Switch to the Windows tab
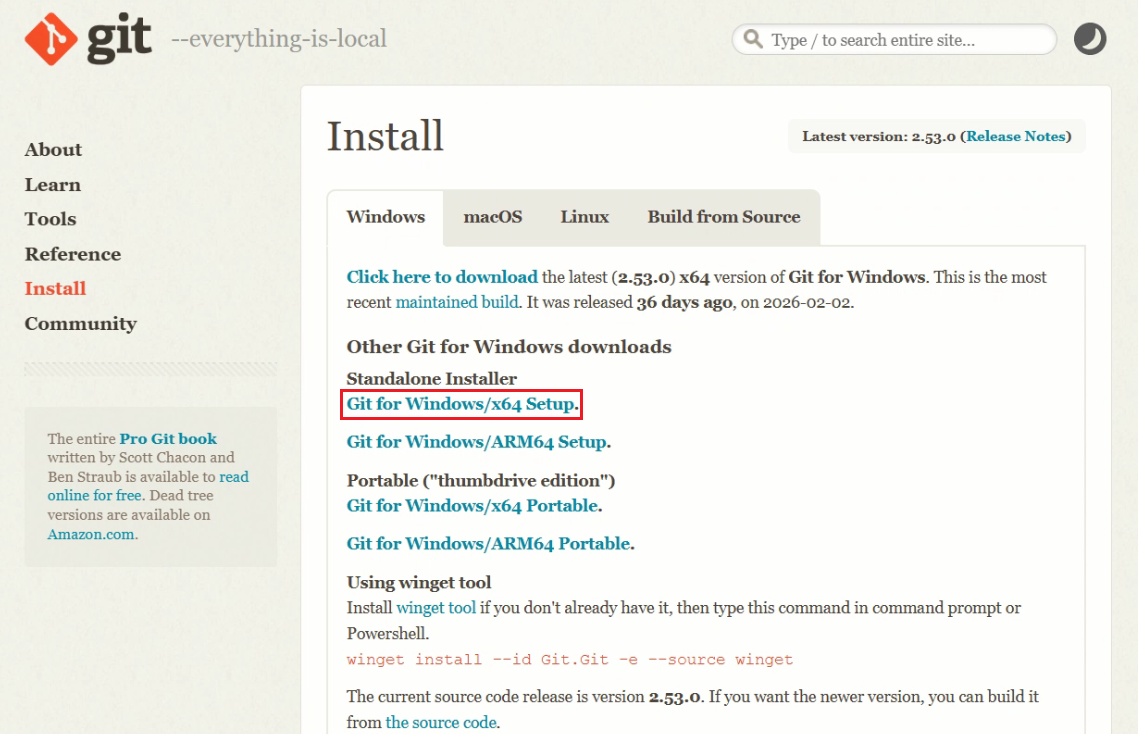Viewport: 1138px width, 734px height. pos(385,217)
